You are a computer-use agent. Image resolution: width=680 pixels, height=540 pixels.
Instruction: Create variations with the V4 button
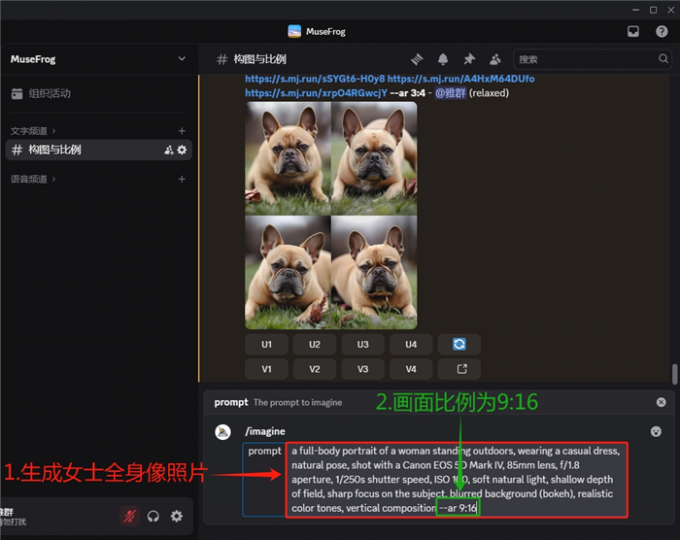[x=411, y=369]
